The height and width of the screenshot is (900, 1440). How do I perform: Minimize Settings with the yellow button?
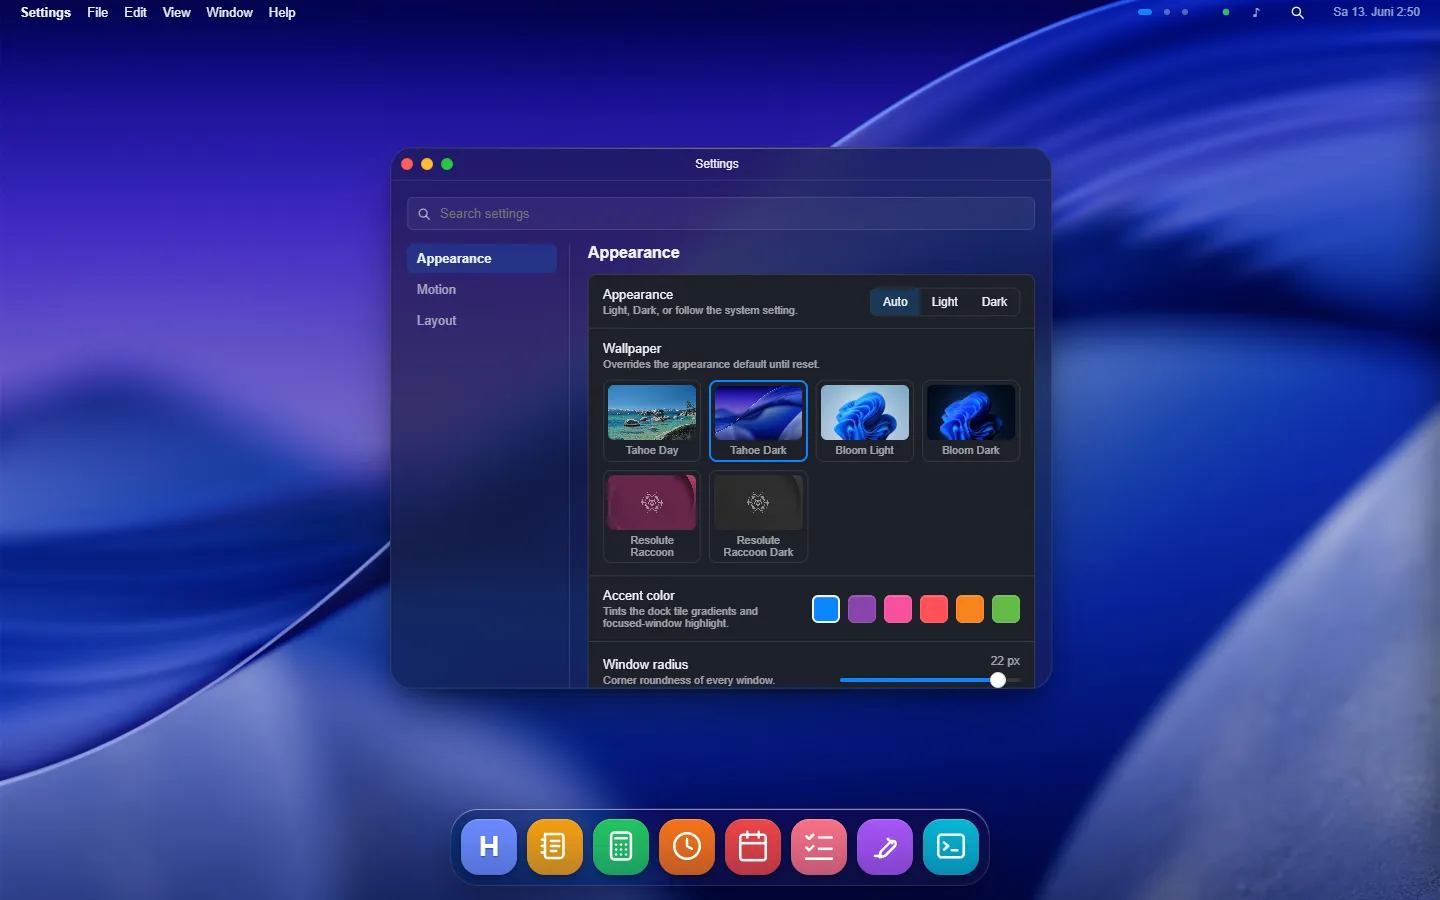[x=427, y=164]
